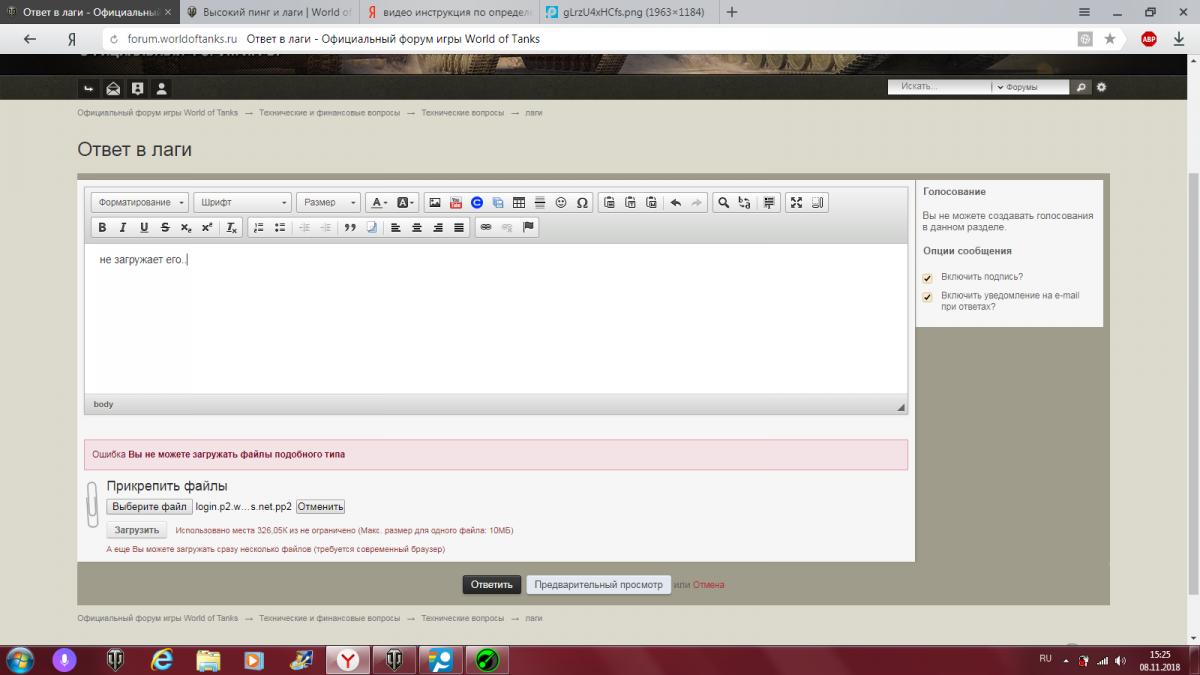Toggle 'Включить уведомление на e-mail' checkbox

(x=927, y=297)
